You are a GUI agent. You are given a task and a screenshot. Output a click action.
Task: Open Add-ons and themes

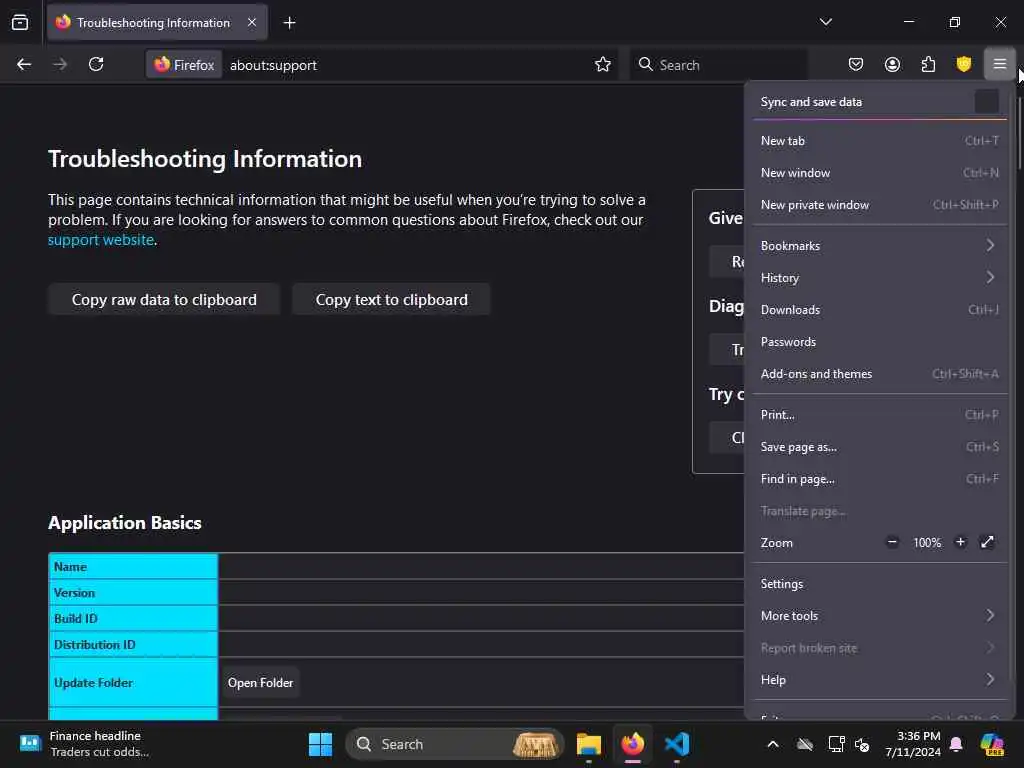[879, 374]
